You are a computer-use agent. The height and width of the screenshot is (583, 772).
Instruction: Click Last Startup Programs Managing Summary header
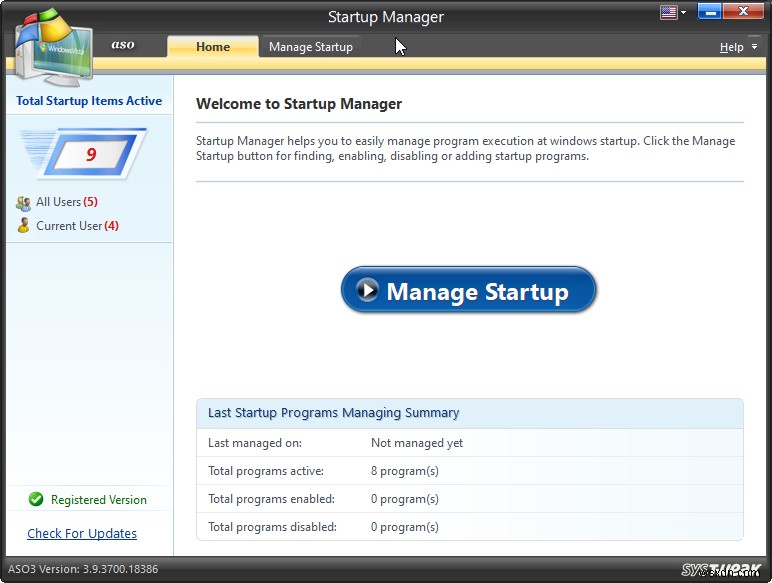click(x=333, y=413)
